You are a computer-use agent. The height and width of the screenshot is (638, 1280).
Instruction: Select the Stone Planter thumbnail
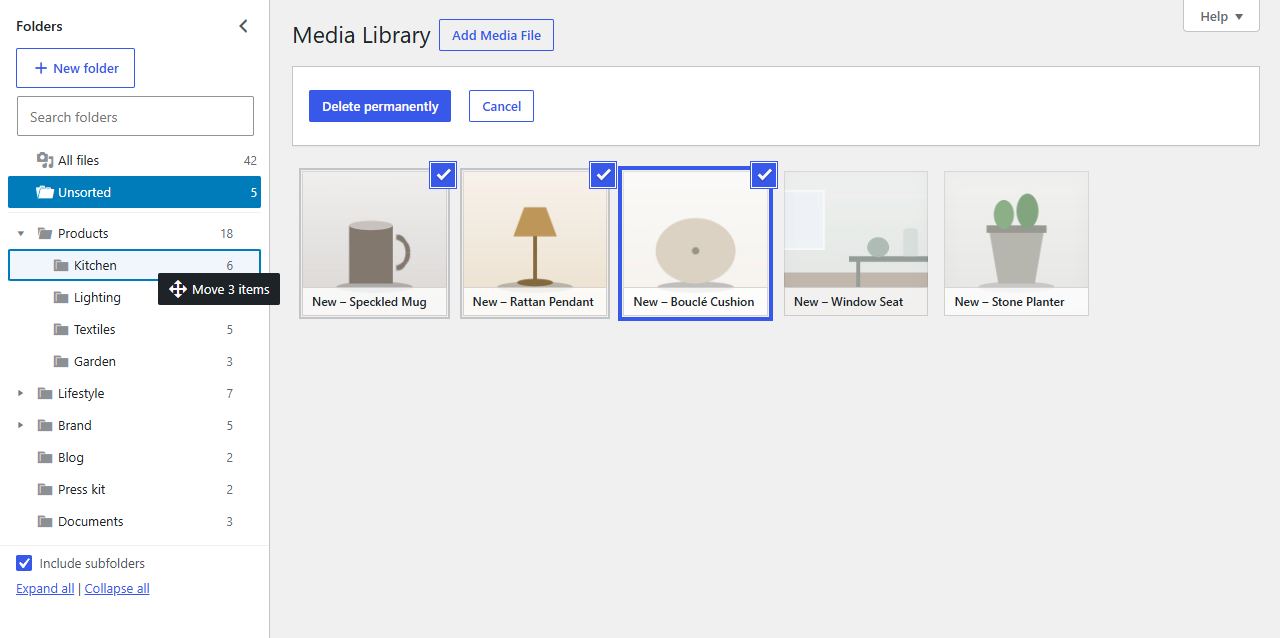tap(1016, 243)
